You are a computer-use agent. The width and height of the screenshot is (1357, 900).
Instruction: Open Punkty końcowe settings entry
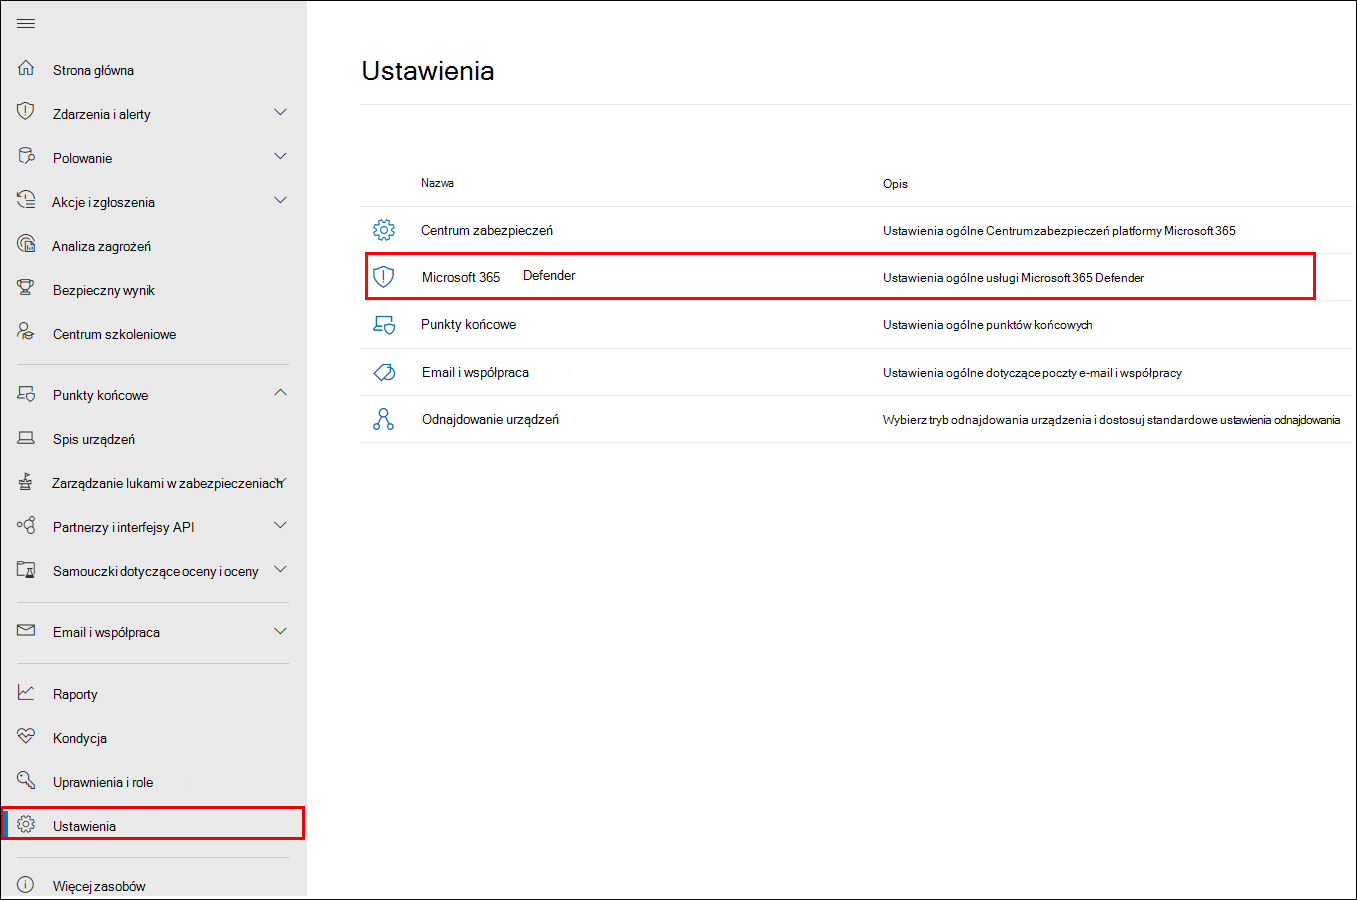[x=468, y=324]
